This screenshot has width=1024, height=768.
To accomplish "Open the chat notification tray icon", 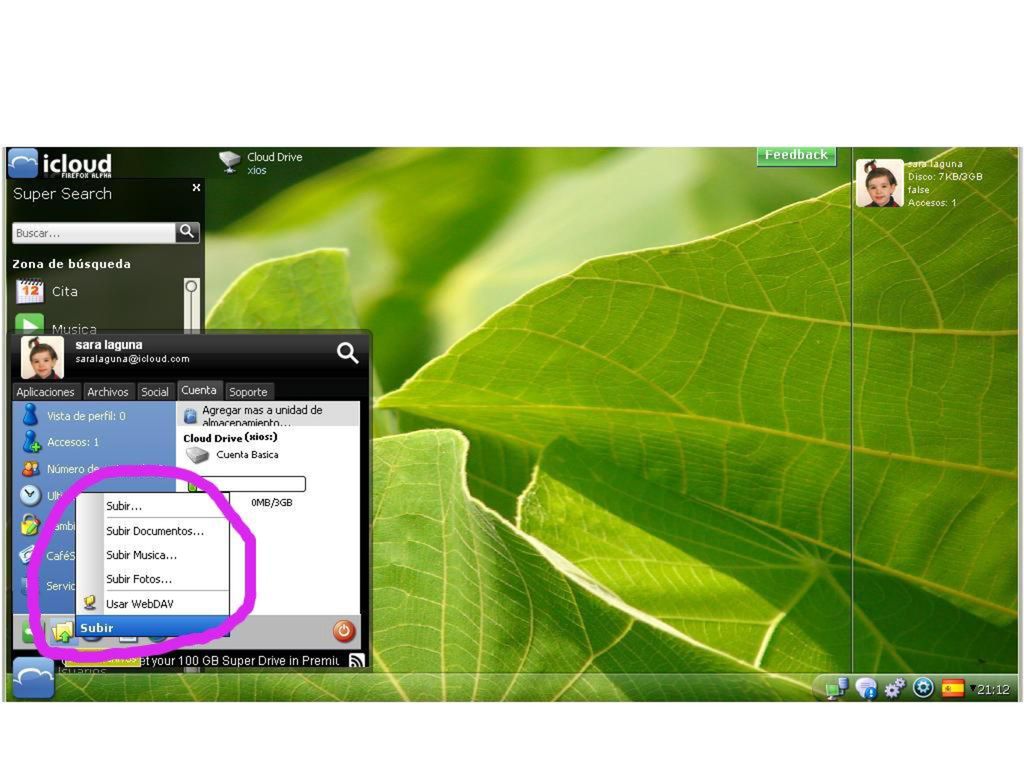I will coord(866,688).
